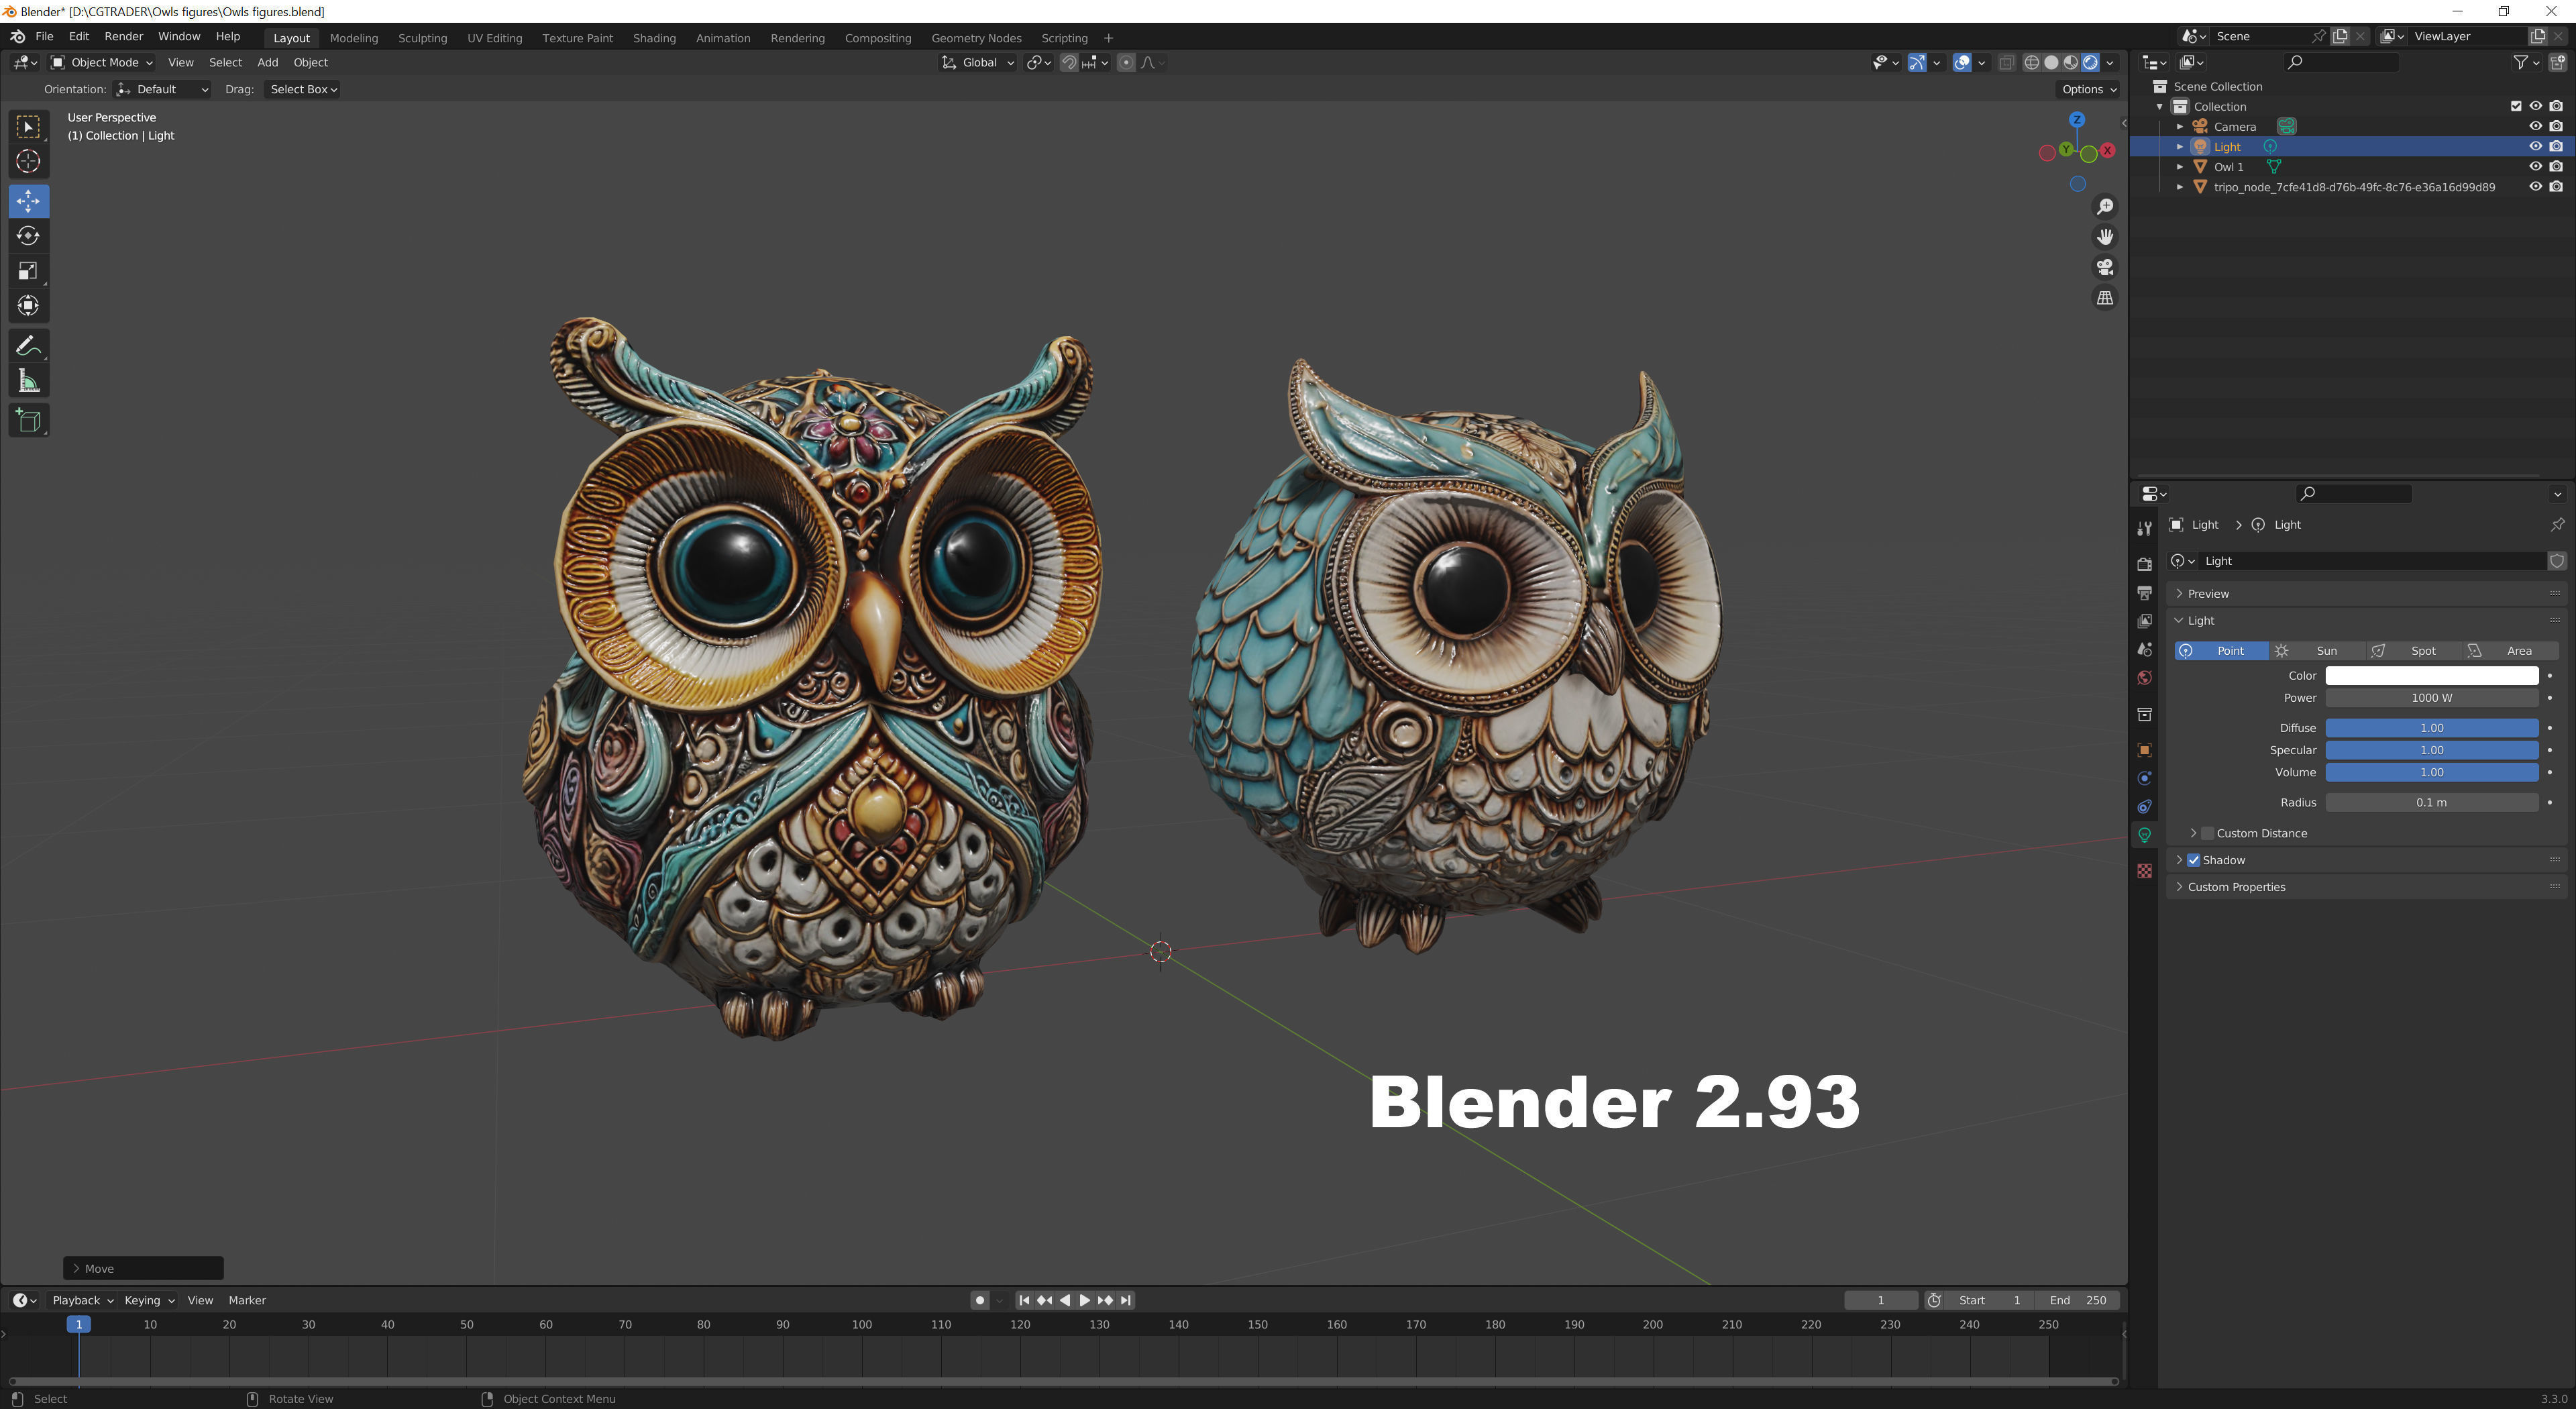The height and width of the screenshot is (1409, 2576).
Task: Select the Move tool
Action: click(x=28, y=201)
